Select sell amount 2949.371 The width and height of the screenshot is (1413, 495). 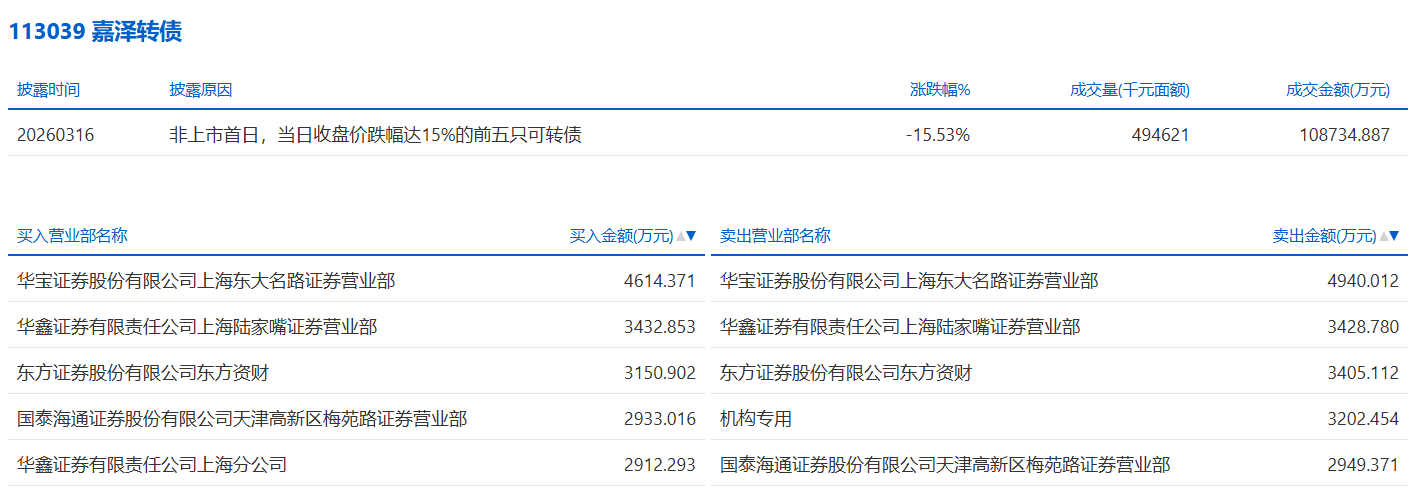click(x=1362, y=465)
